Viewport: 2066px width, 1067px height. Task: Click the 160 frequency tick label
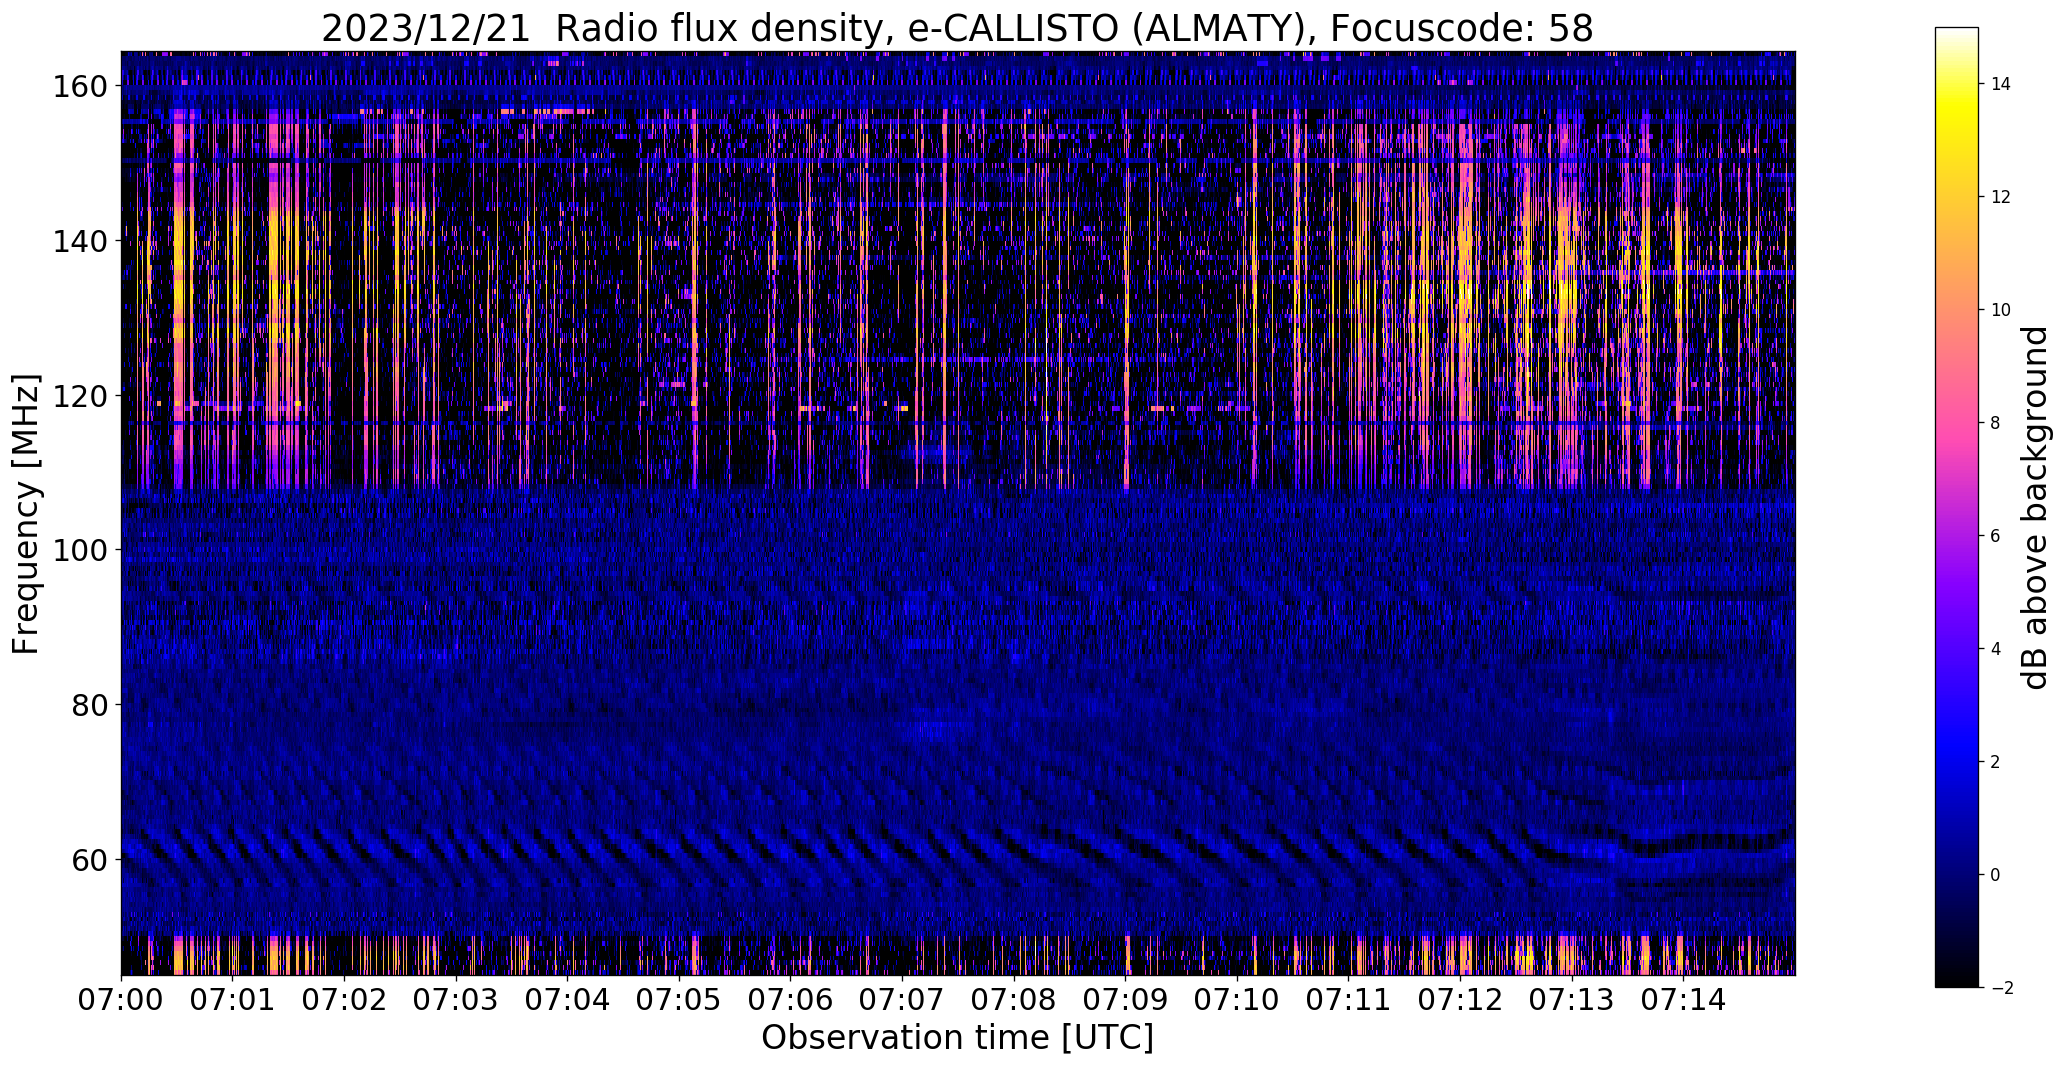tap(80, 87)
